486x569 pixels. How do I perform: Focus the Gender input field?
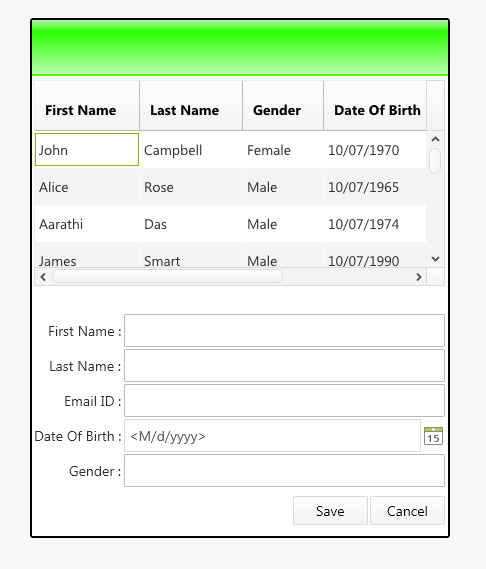(x=285, y=471)
